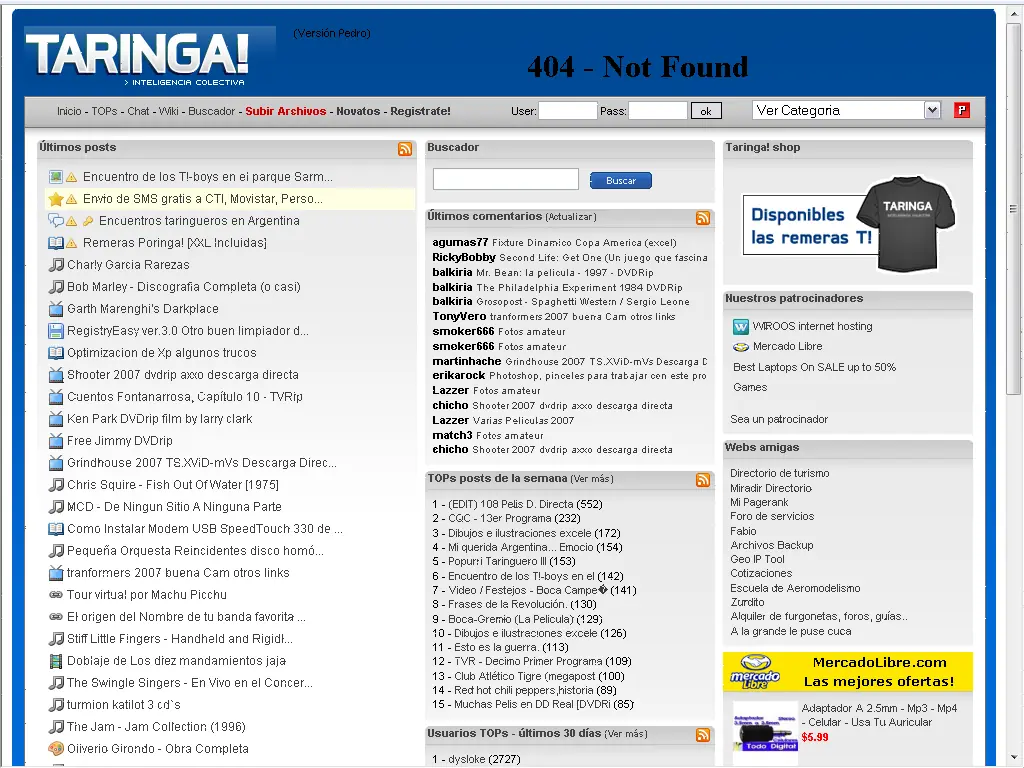Open user dysloke in Usuarios TOPs
The image size is (1024, 768).
pos(467,760)
